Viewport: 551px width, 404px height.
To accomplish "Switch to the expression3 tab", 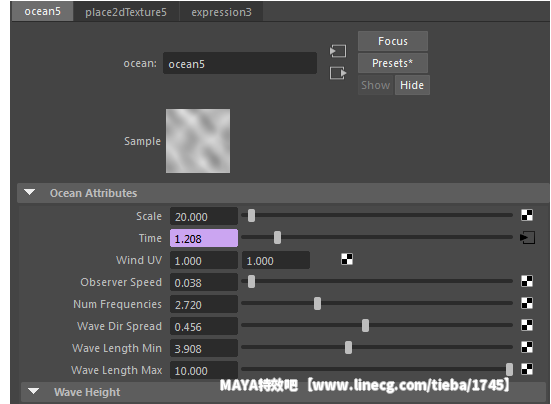I will [x=221, y=12].
